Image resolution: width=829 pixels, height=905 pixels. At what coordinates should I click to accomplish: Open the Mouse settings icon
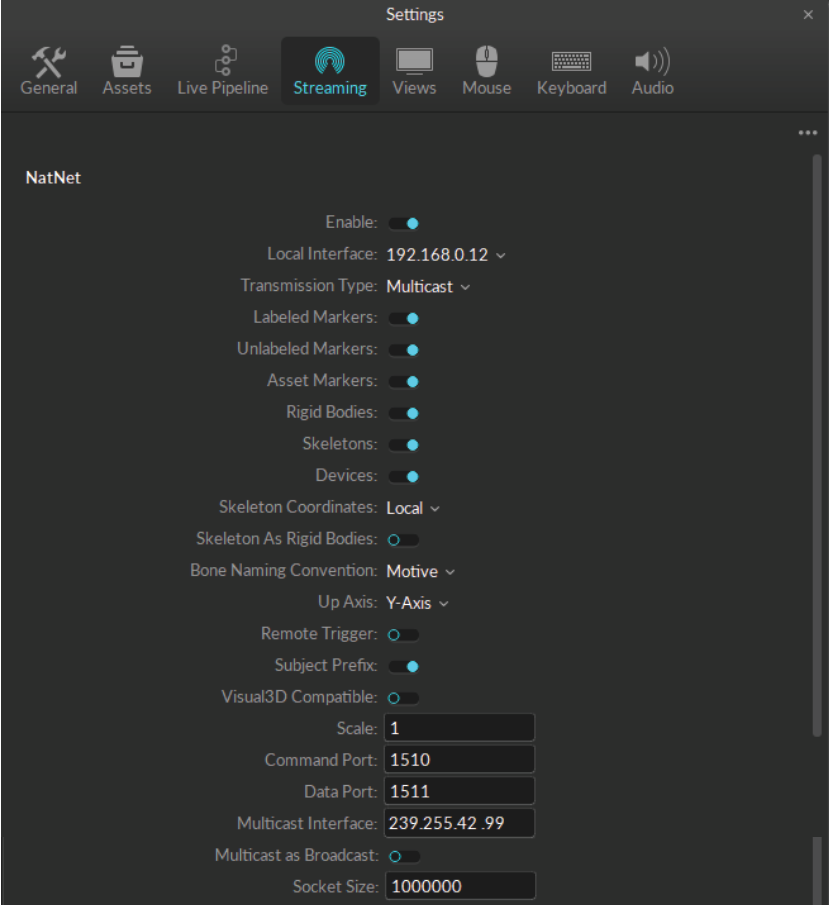coord(486,62)
